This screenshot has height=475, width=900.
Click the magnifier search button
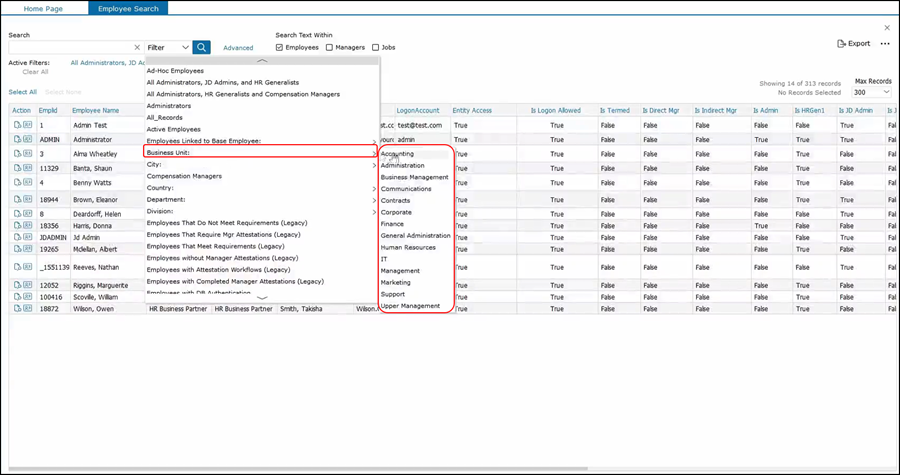[201, 47]
